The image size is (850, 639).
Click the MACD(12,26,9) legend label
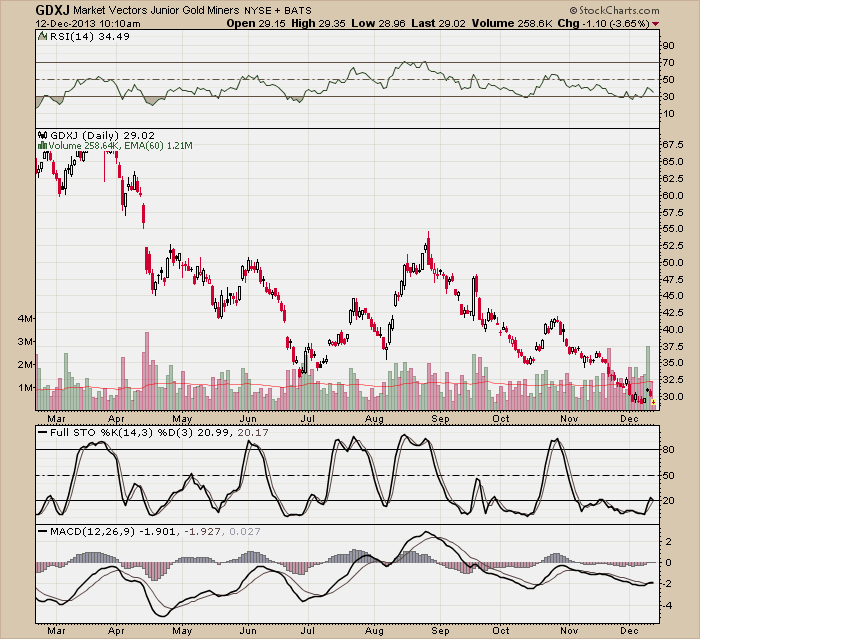coord(92,532)
